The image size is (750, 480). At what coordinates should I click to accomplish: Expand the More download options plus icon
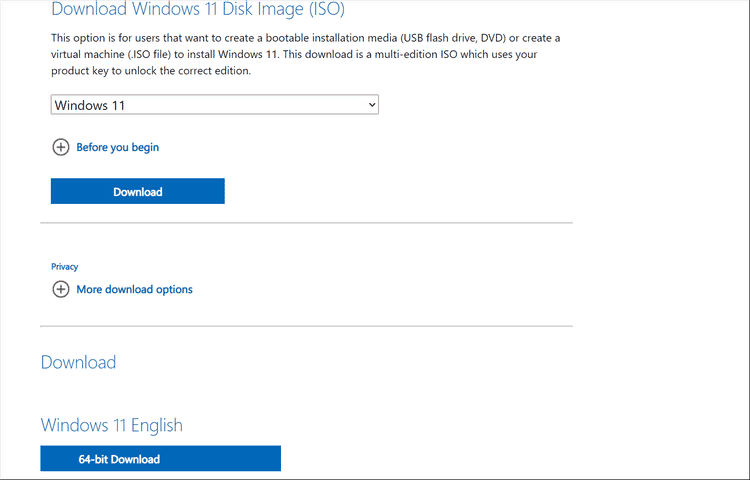61,289
